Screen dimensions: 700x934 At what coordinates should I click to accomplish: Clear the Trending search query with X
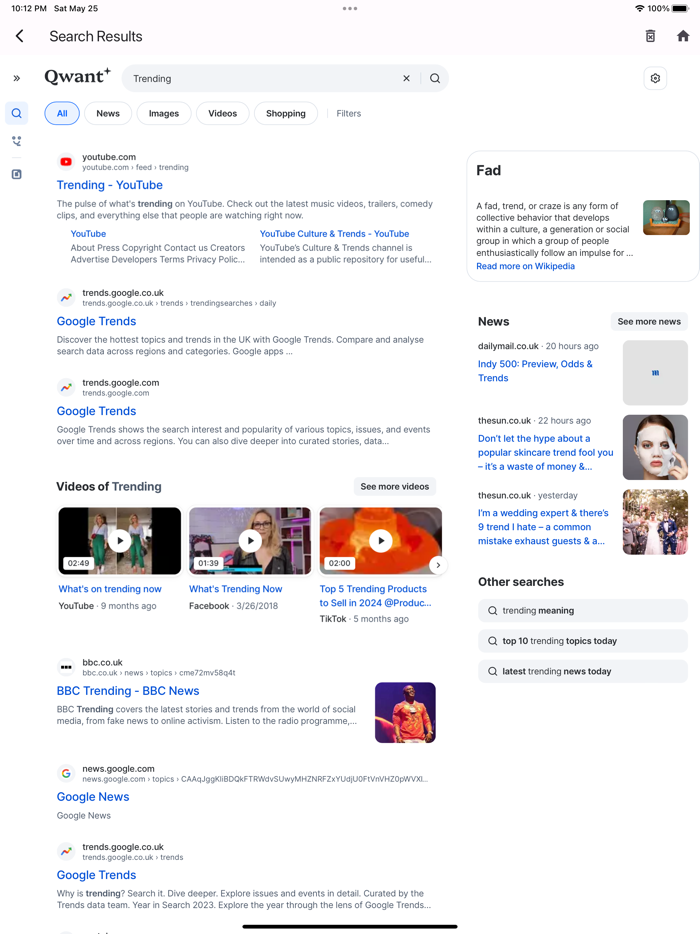tap(406, 78)
